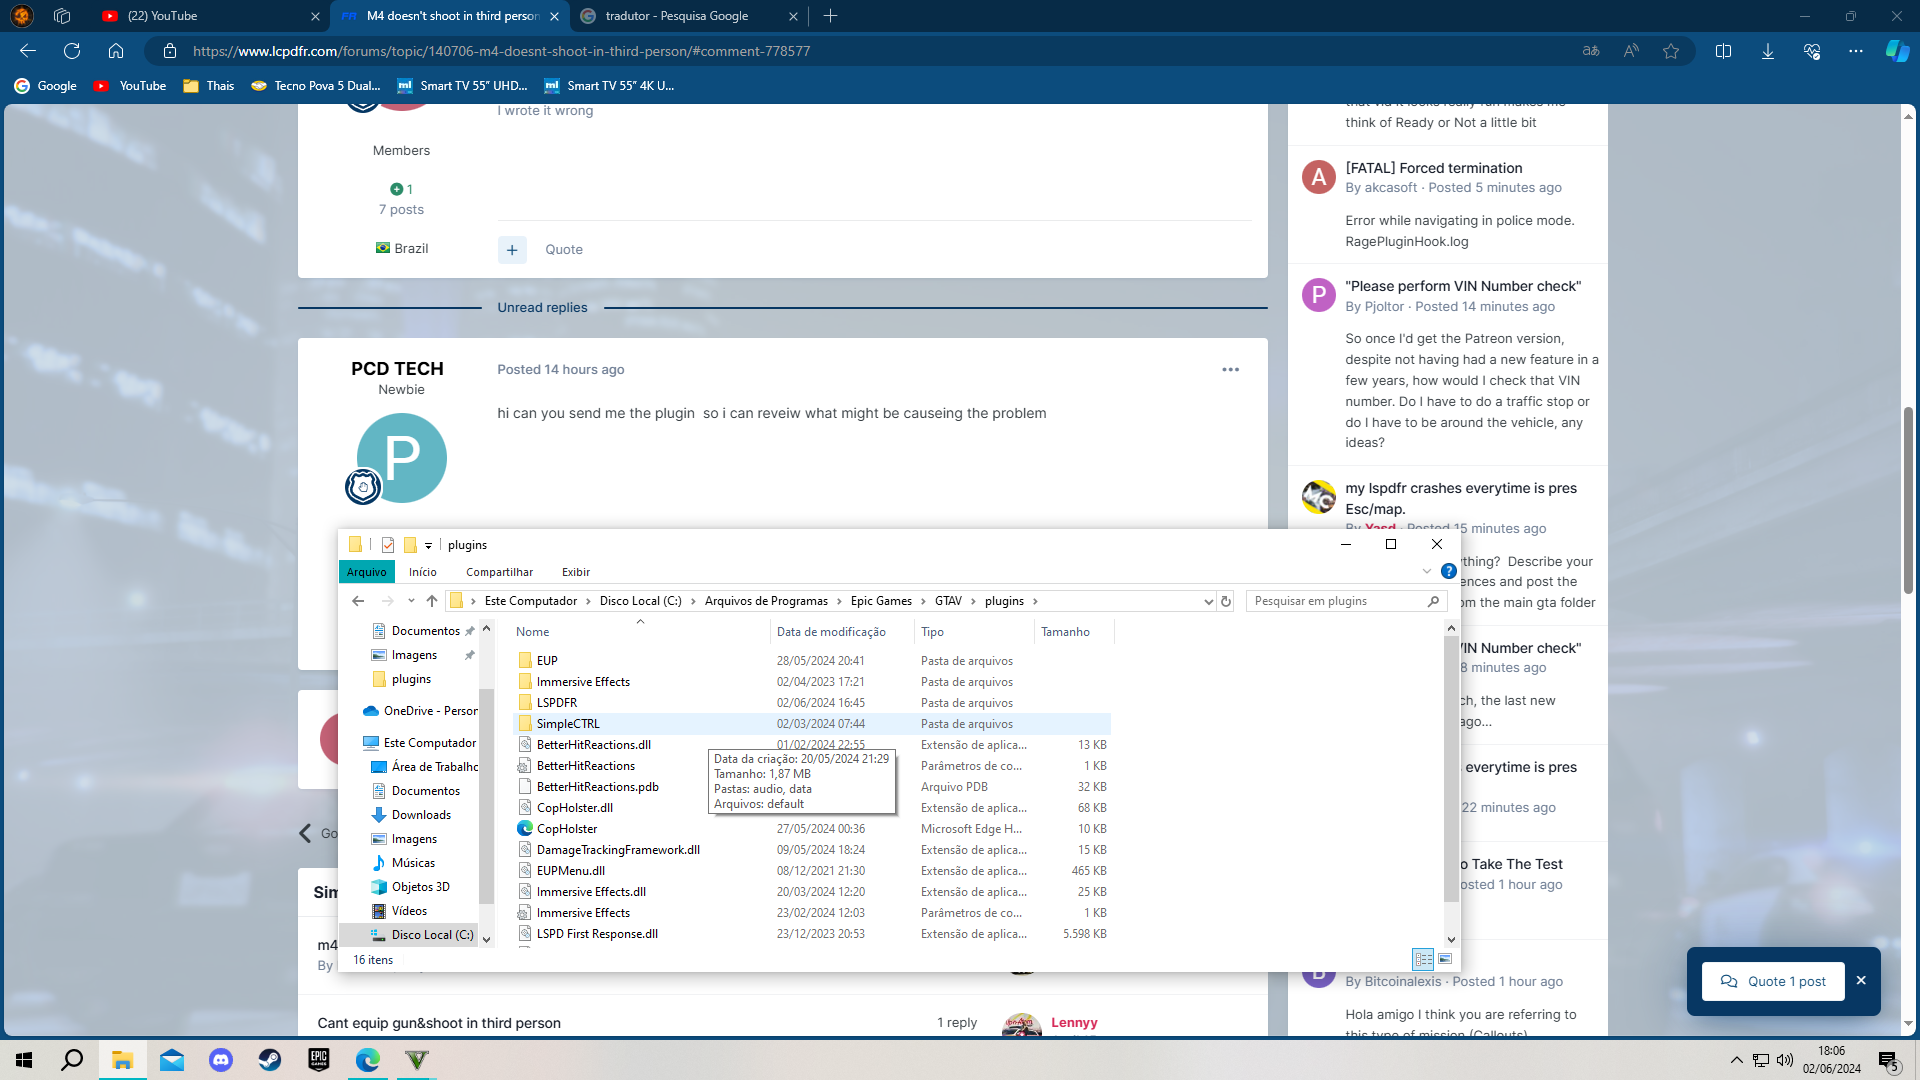Open browser downloads icon
1920x1080 pixels.
pos(1767,51)
